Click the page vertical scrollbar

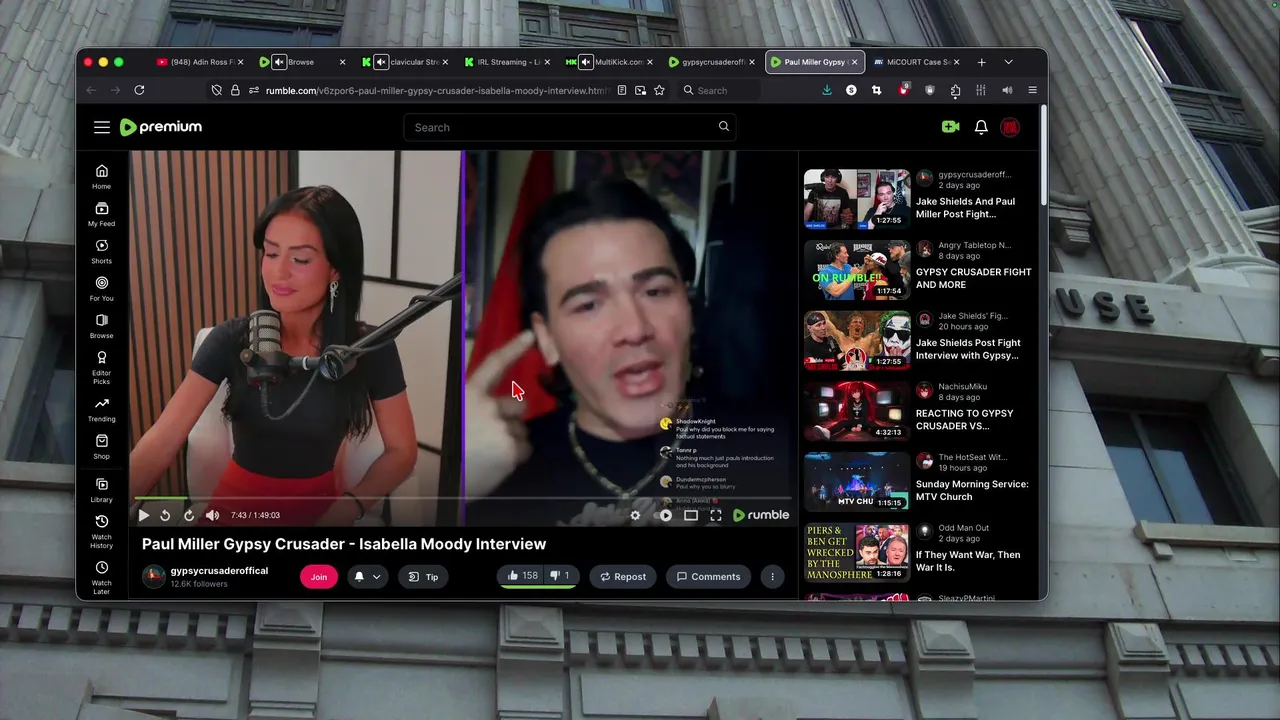tap(1042, 155)
